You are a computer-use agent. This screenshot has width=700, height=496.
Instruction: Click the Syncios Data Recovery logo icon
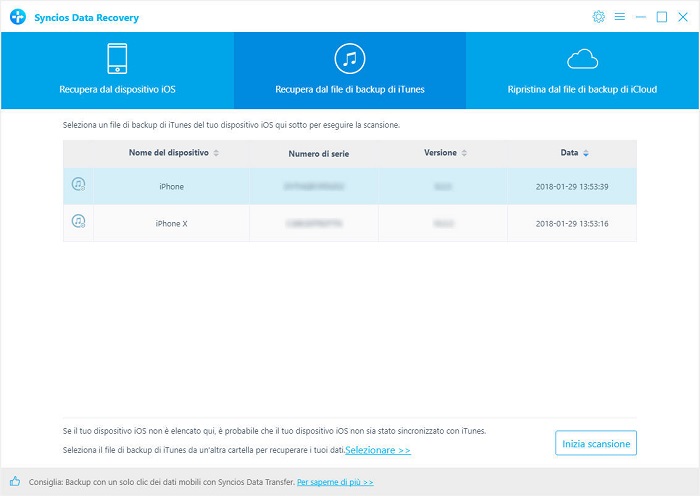(18, 17)
